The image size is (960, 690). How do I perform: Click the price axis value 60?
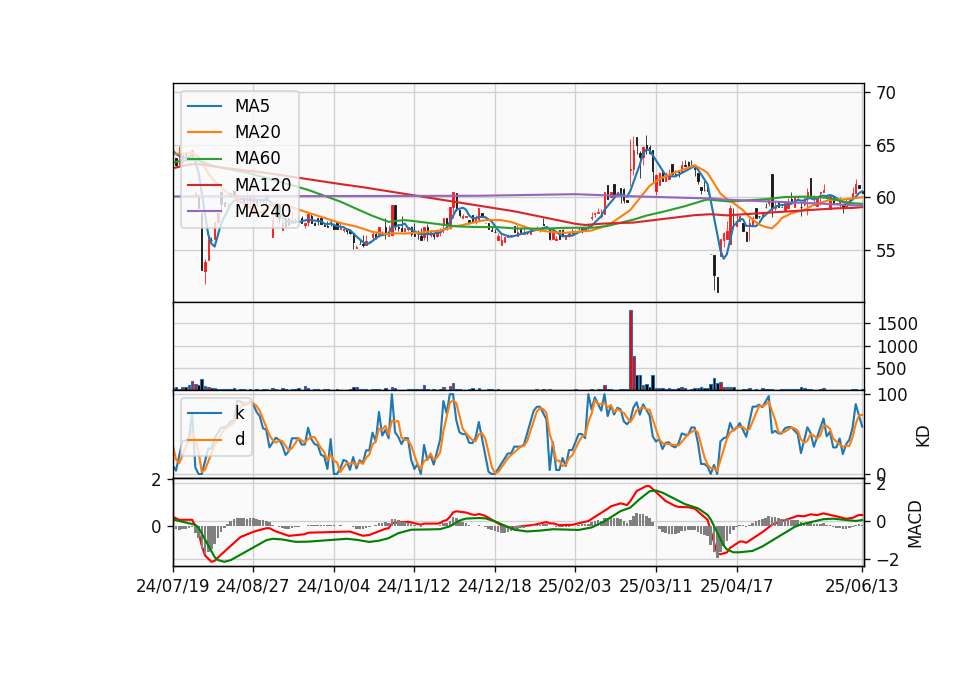[886, 198]
